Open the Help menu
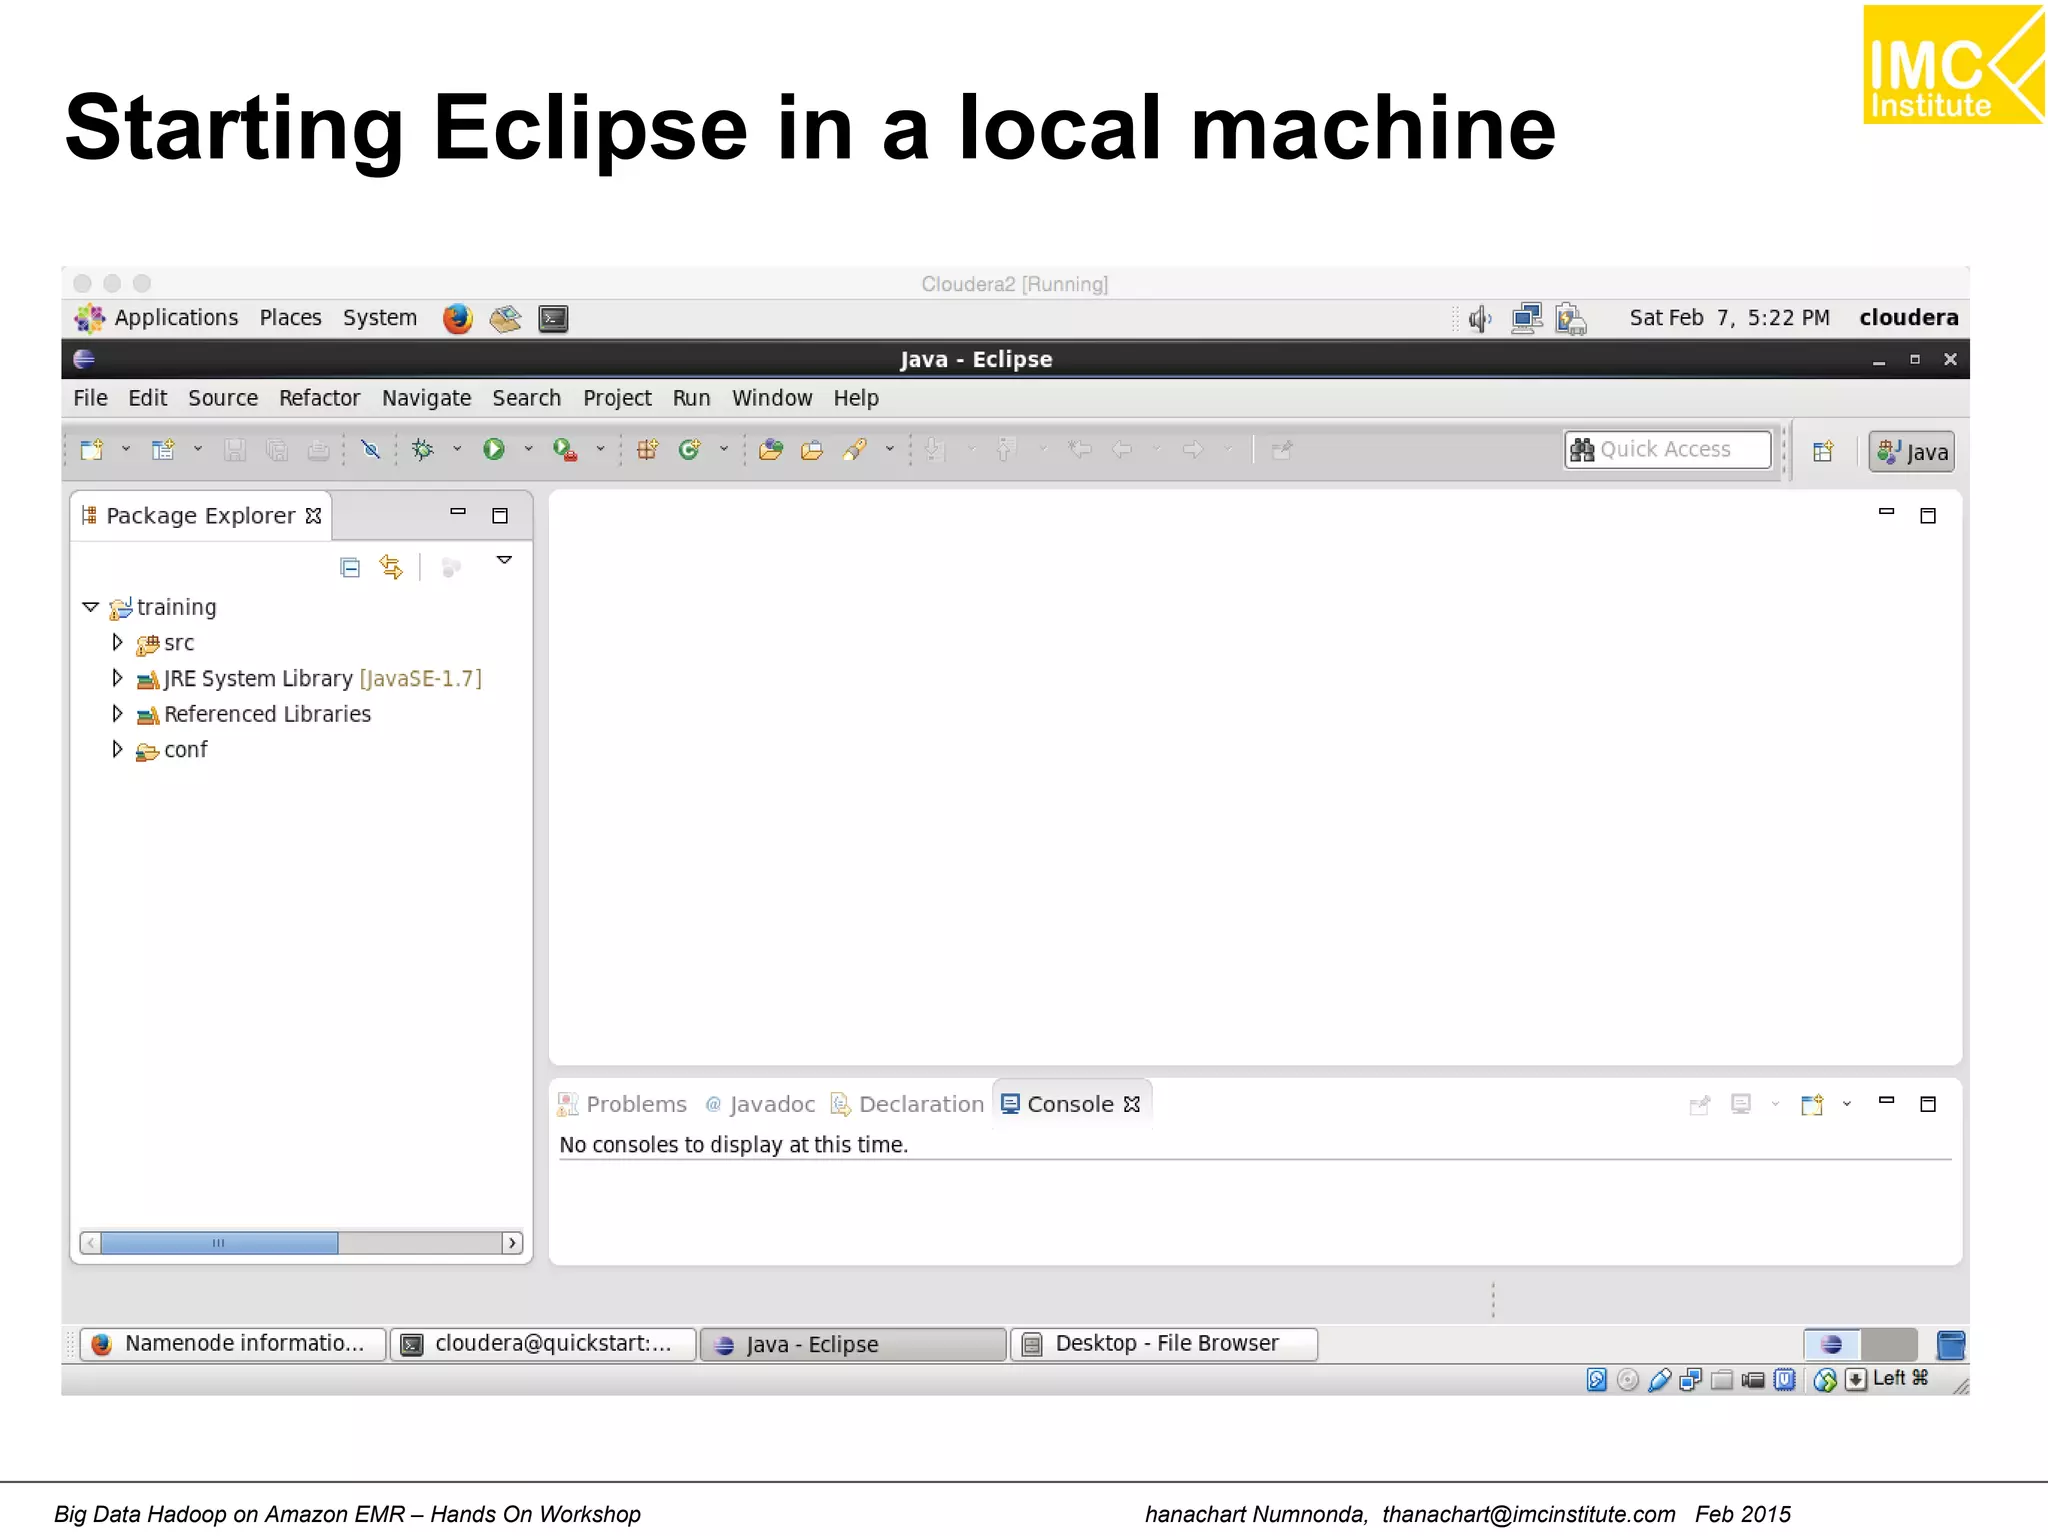Viewport: 2048px width, 1536px height. [x=856, y=398]
